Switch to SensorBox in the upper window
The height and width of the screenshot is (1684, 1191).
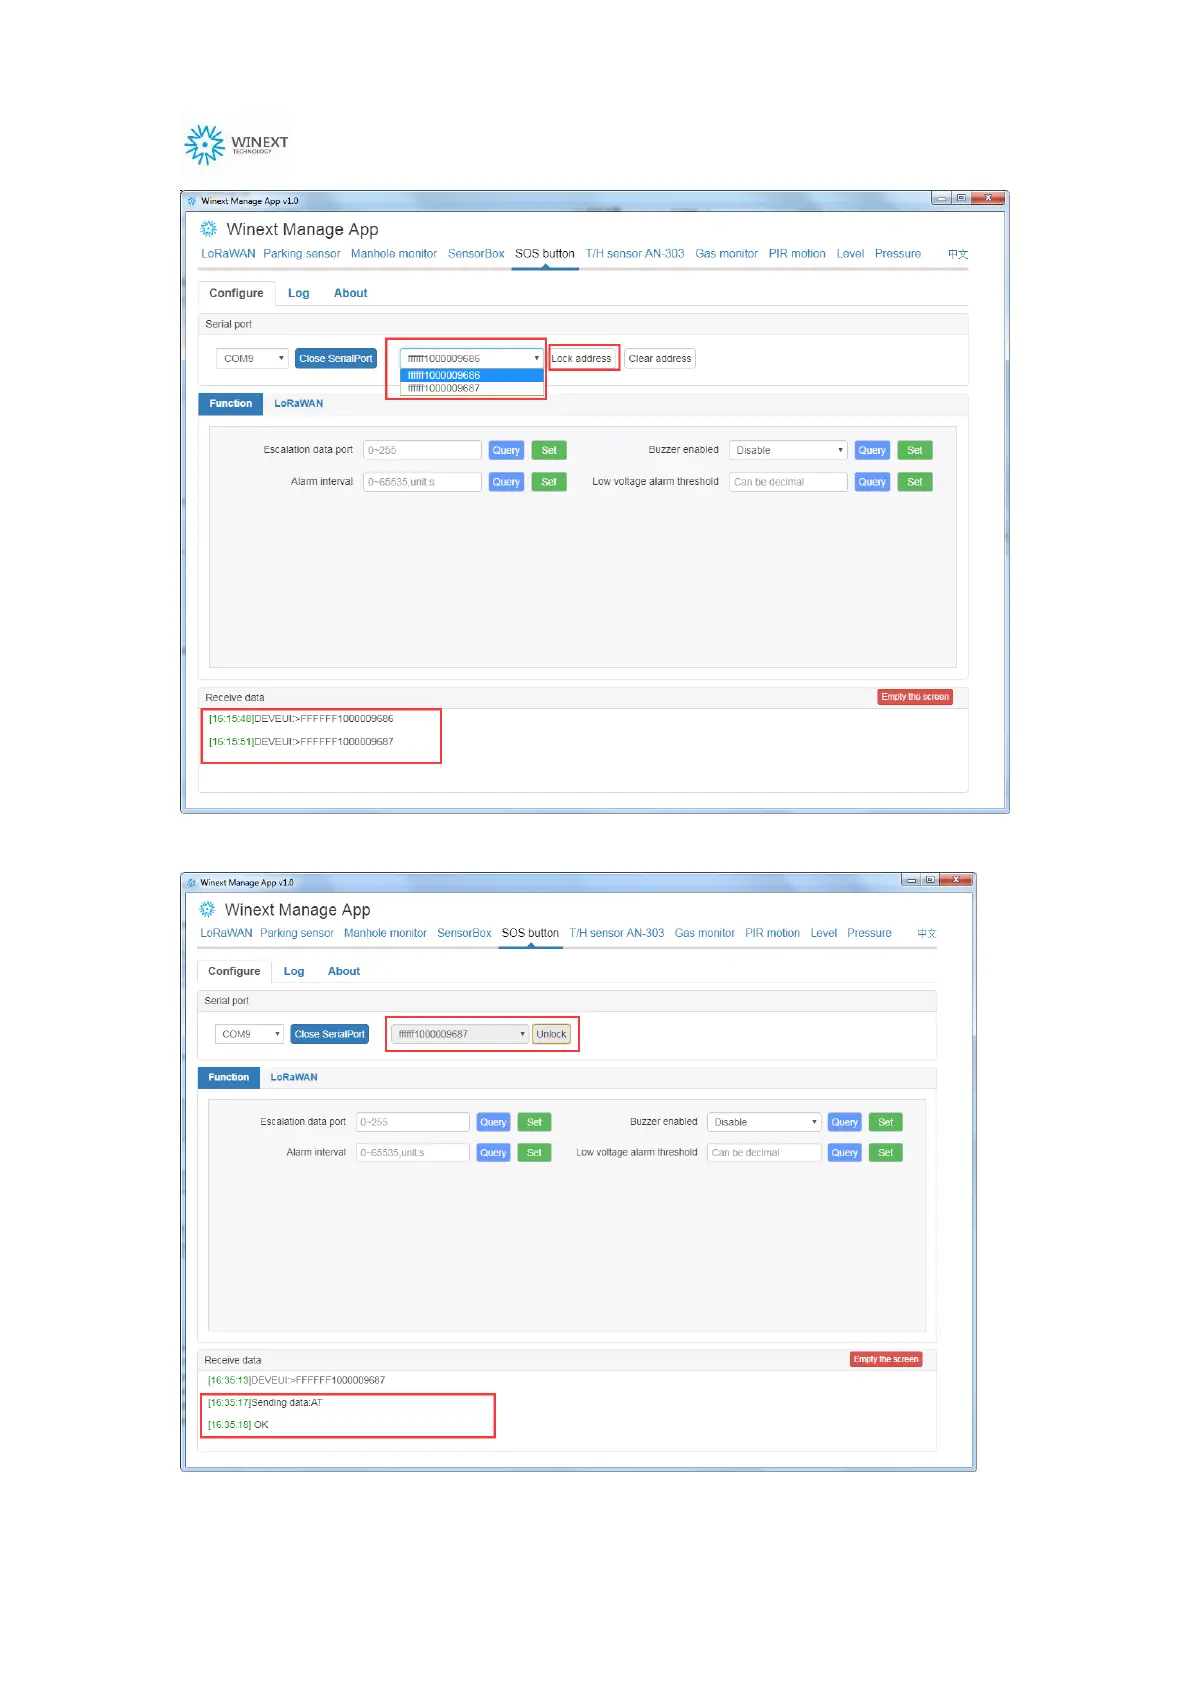click(476, 254)
